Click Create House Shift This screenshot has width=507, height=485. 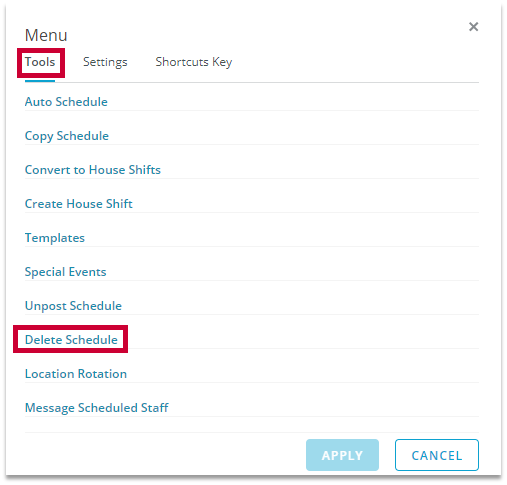79,204
